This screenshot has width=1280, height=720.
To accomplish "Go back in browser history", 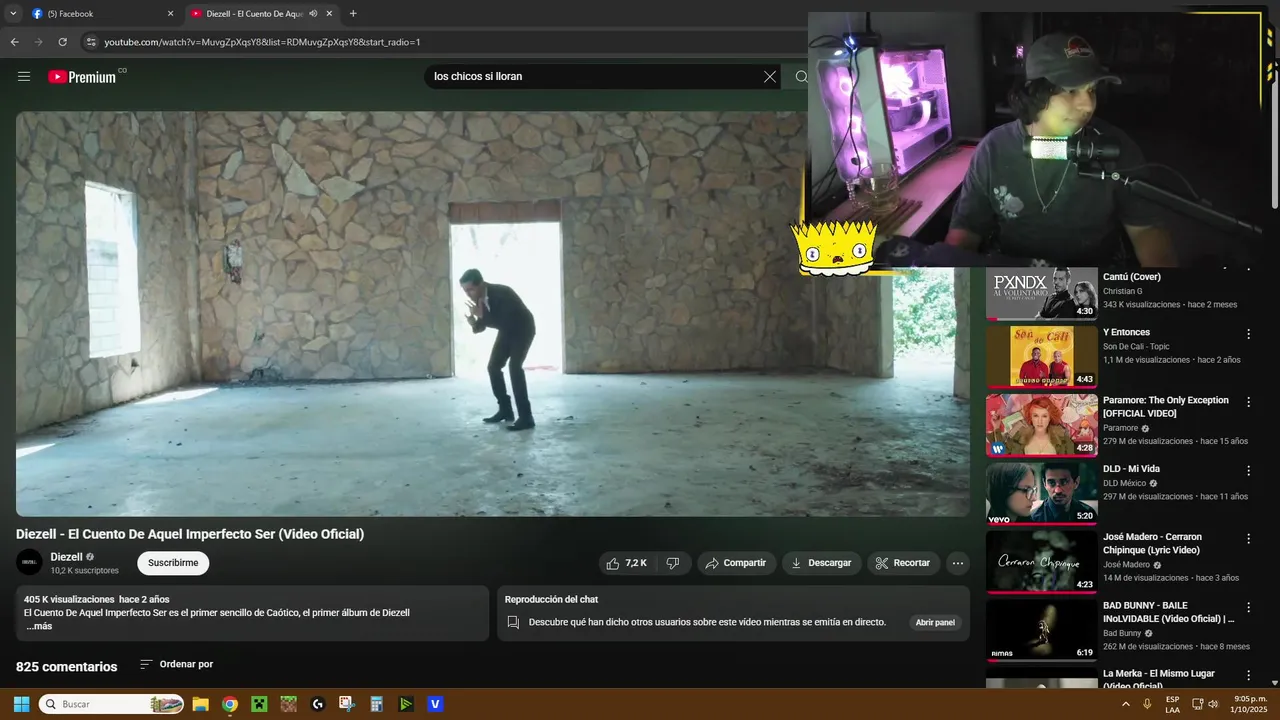I will [14, 42].
